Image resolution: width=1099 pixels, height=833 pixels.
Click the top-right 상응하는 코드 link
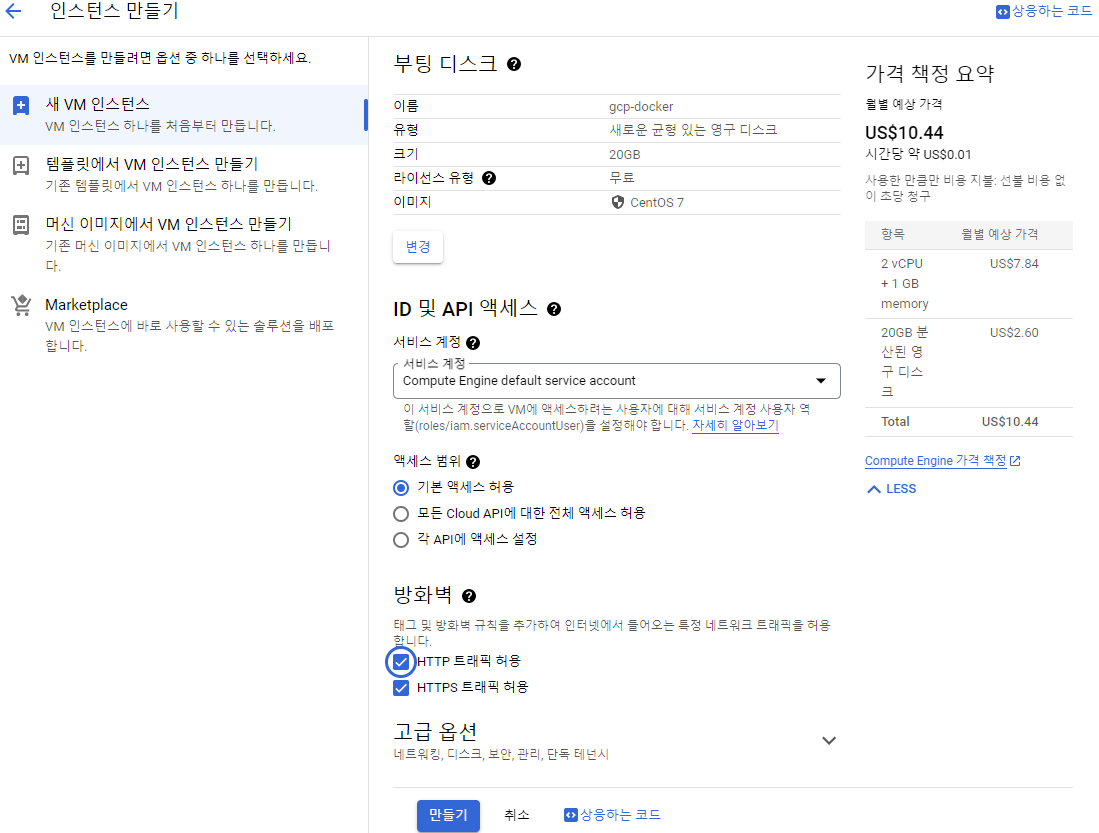pos(1044,11)
